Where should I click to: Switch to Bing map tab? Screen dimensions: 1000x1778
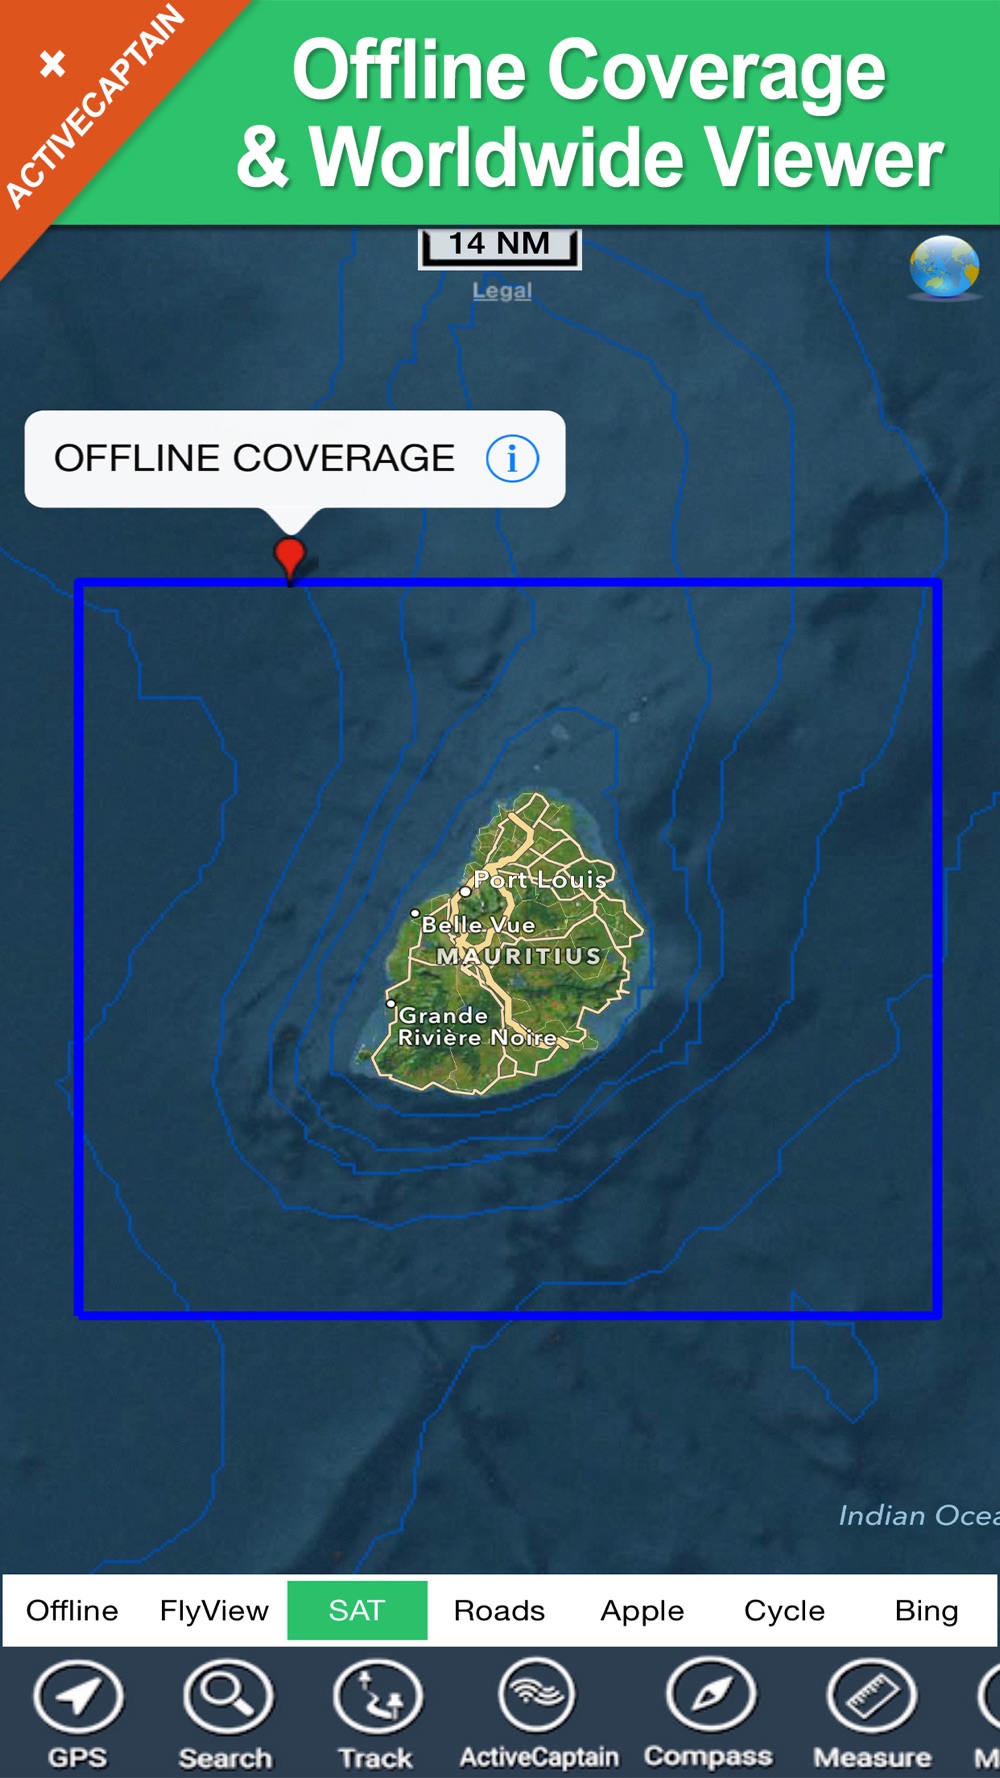tap(926, 1610)
